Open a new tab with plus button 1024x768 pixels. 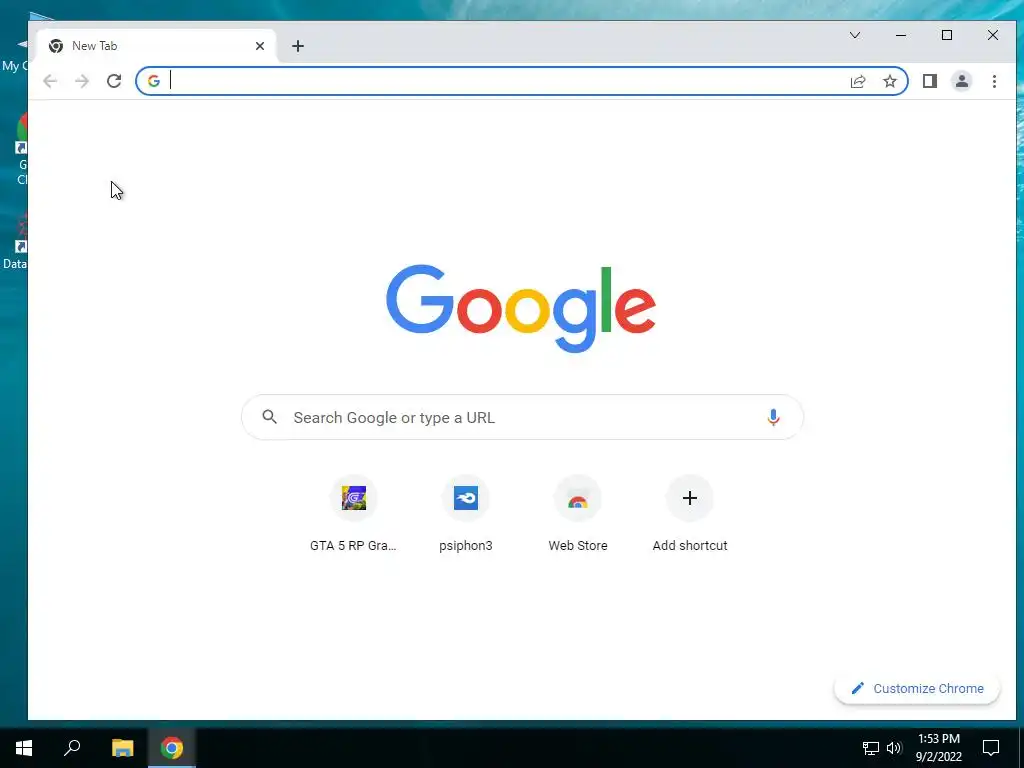298,46
